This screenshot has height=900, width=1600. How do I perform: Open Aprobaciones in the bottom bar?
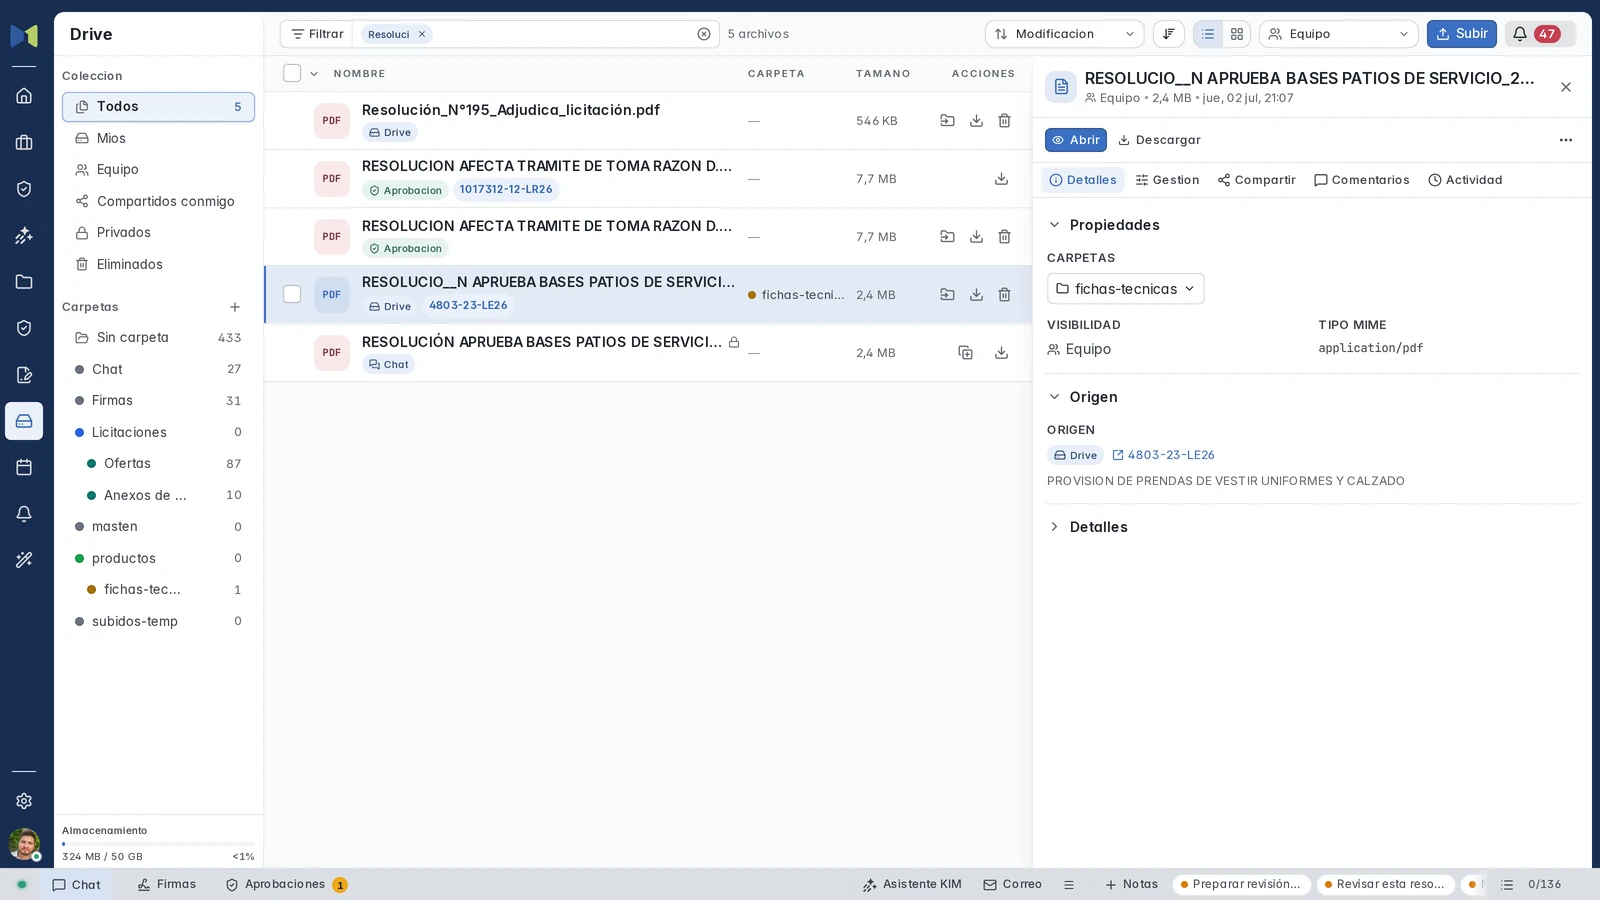coord(286,885)
